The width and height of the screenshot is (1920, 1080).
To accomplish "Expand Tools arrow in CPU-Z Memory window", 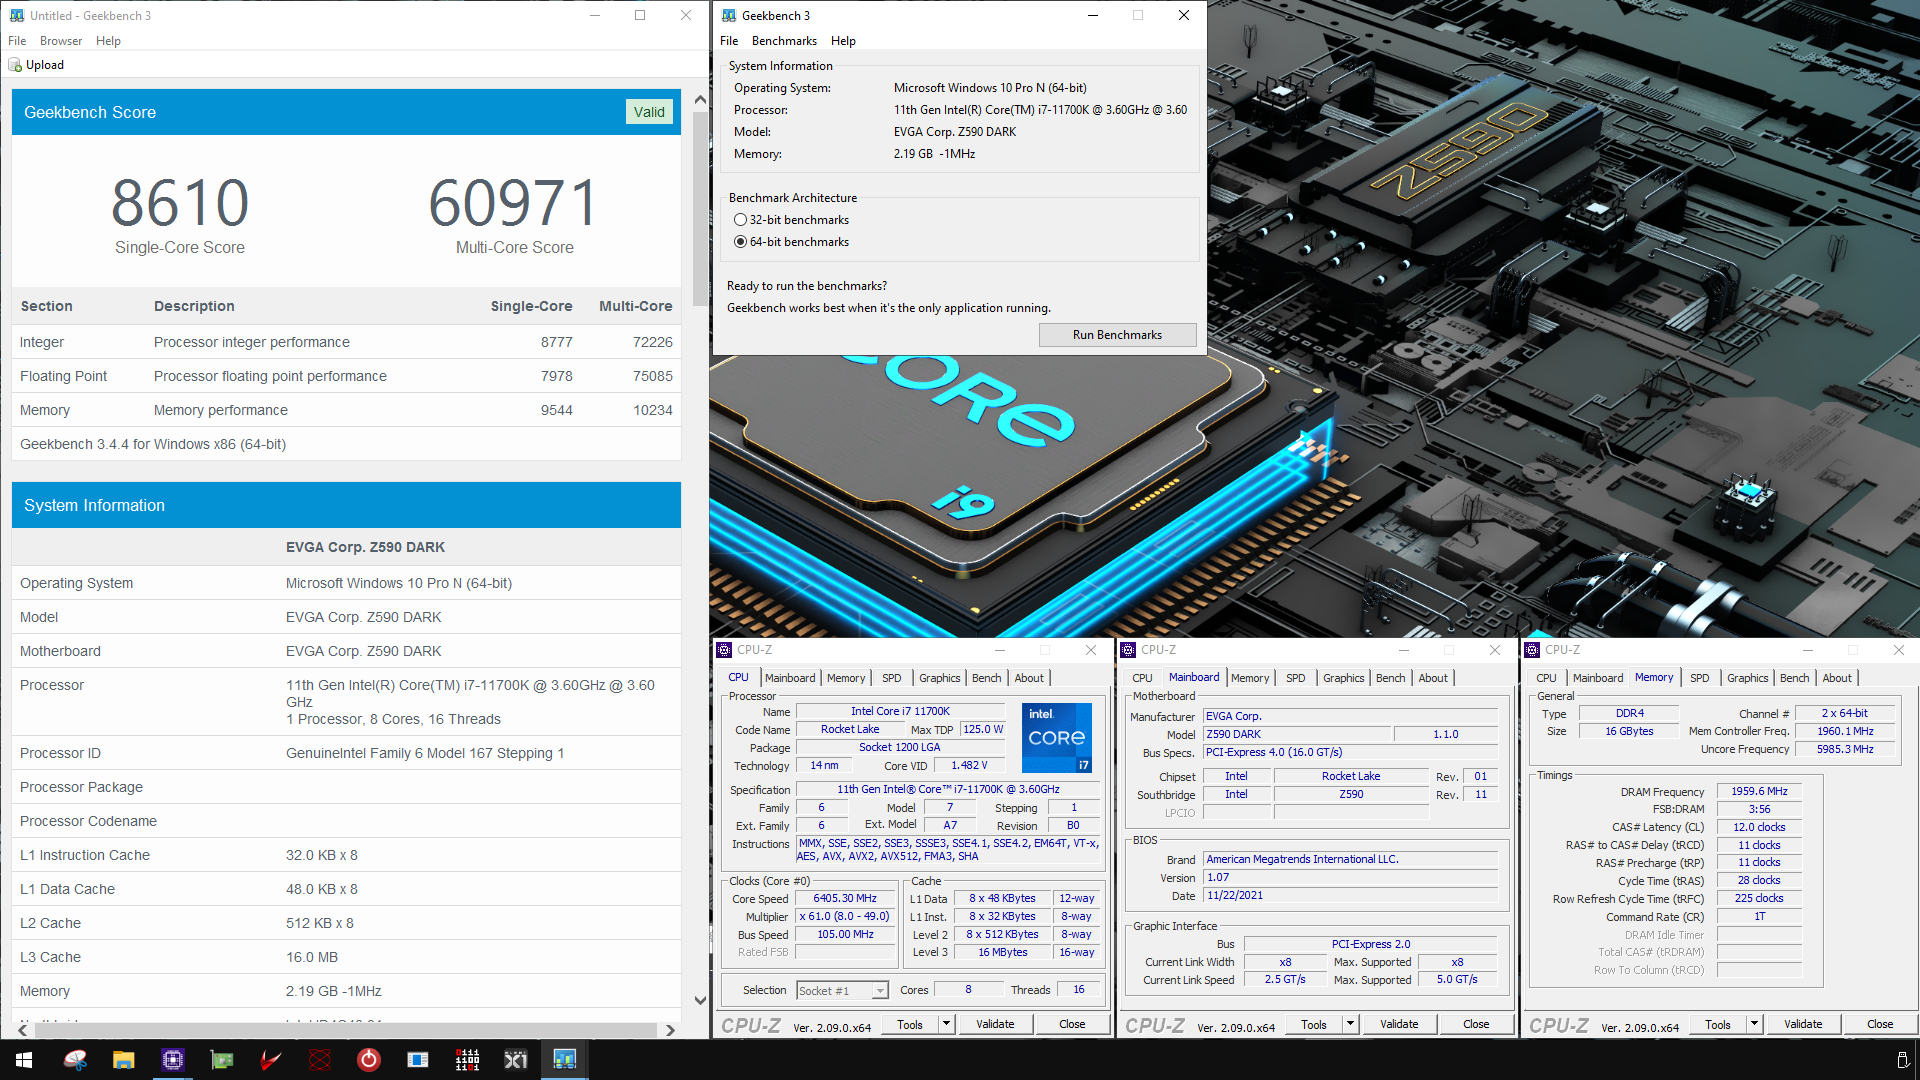I will pyautogui.click(x=1754, y=1024).
